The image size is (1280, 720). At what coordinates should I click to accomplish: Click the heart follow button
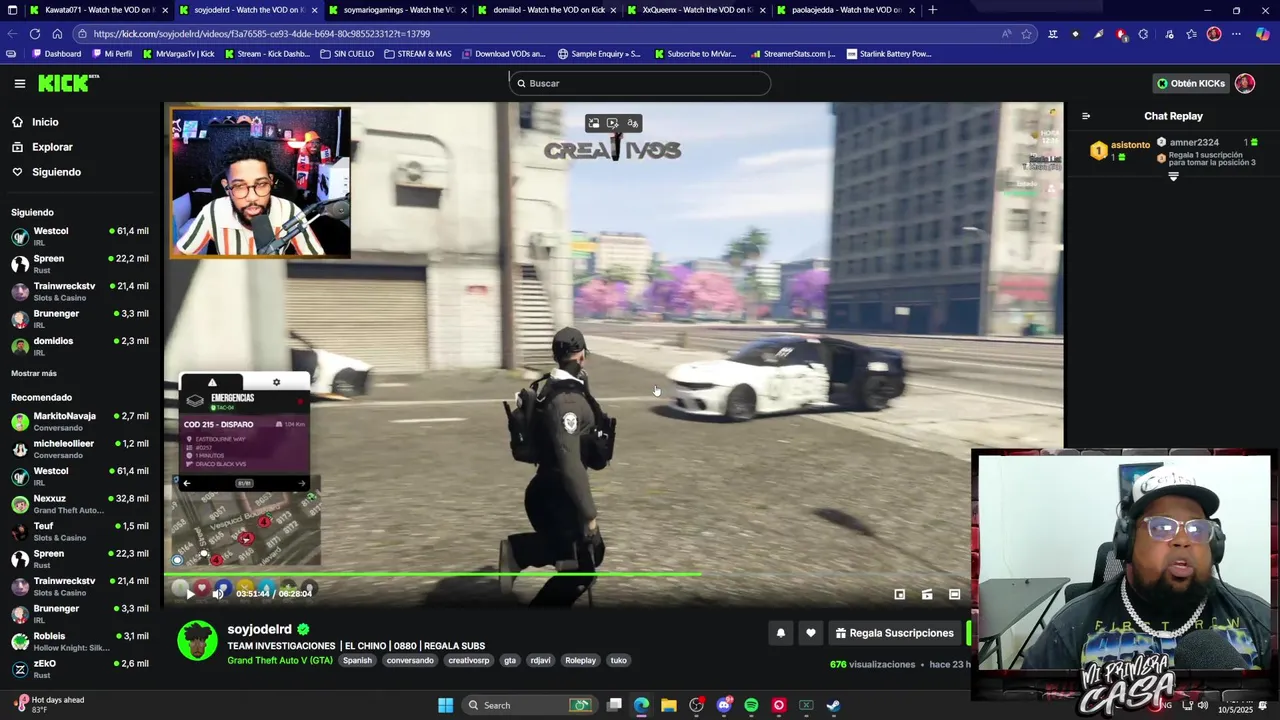click(811, 633)
